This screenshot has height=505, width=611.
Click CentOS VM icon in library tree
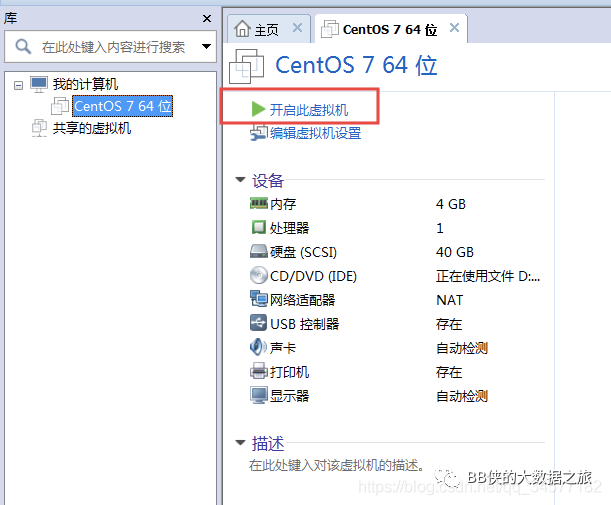click(x=60, y=106)
